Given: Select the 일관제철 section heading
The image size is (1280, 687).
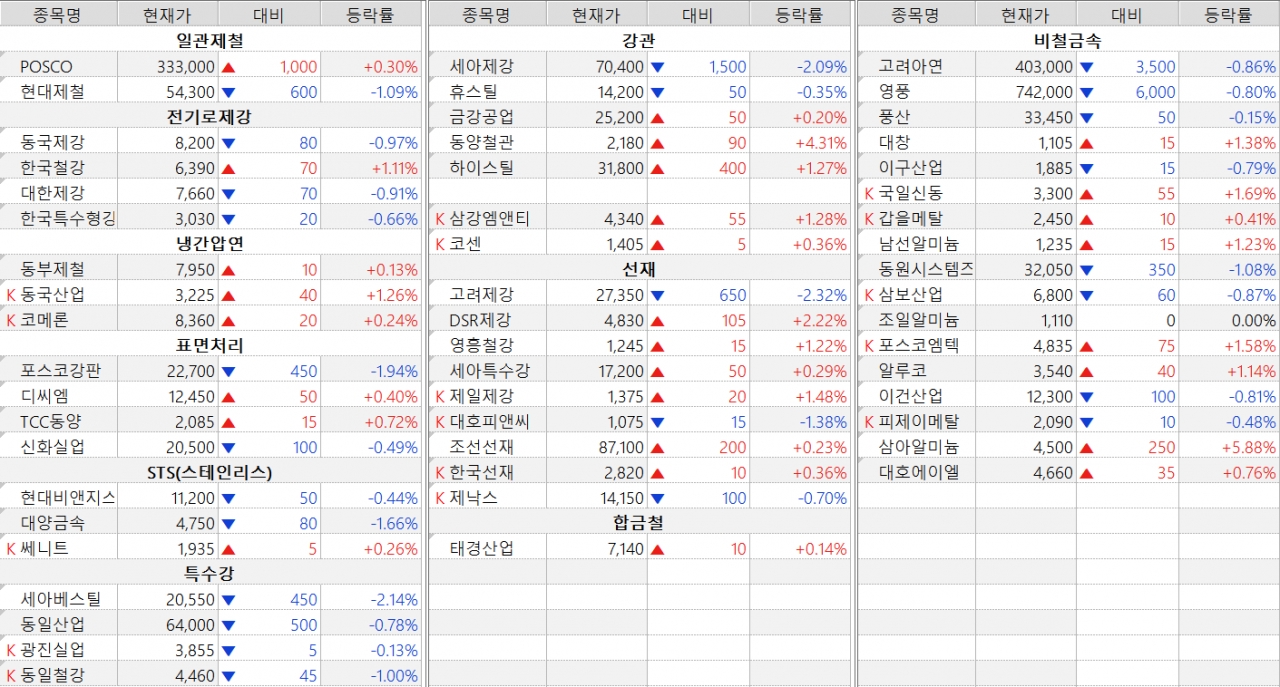Looking at the screenshot, I should click(x=209, y=41).
